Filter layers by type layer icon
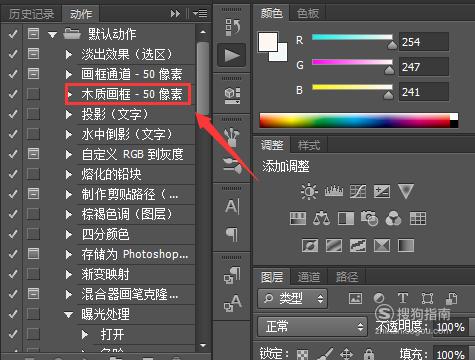 click(403, 298)
